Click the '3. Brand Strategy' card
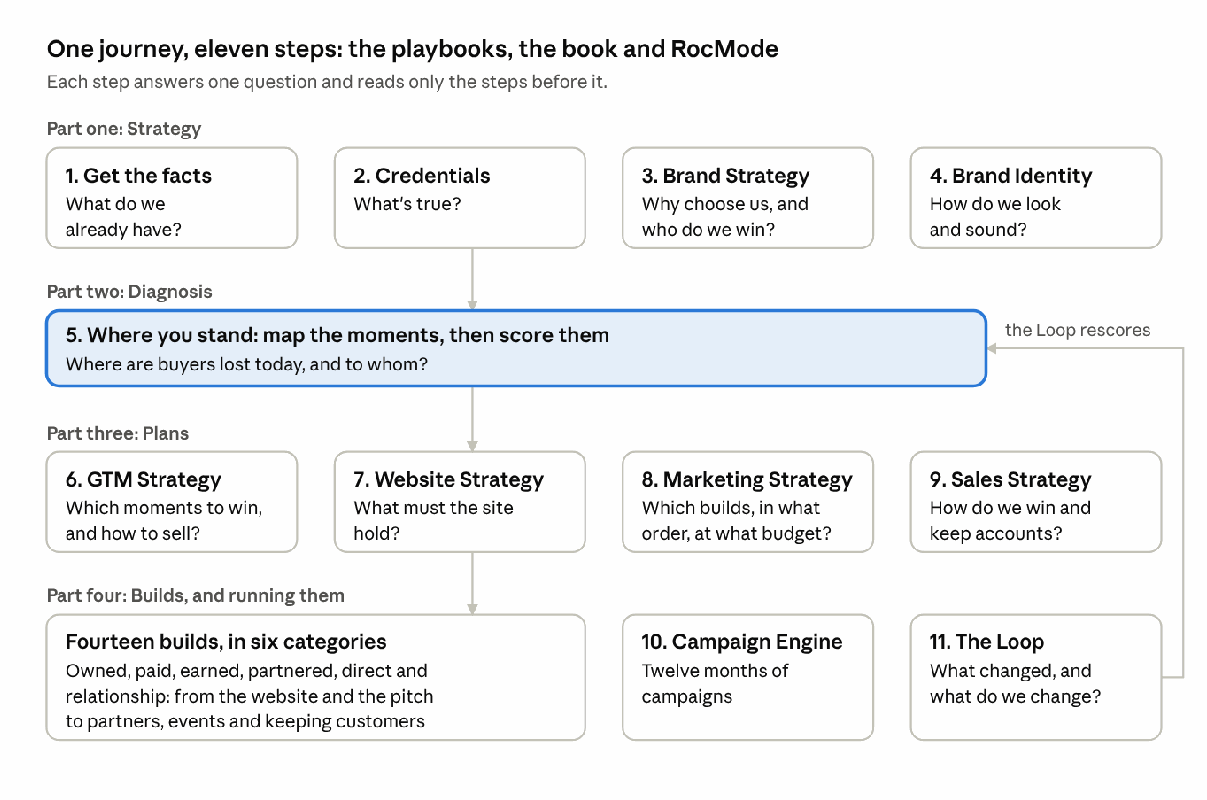1207x800 pixels. (748, 198)
